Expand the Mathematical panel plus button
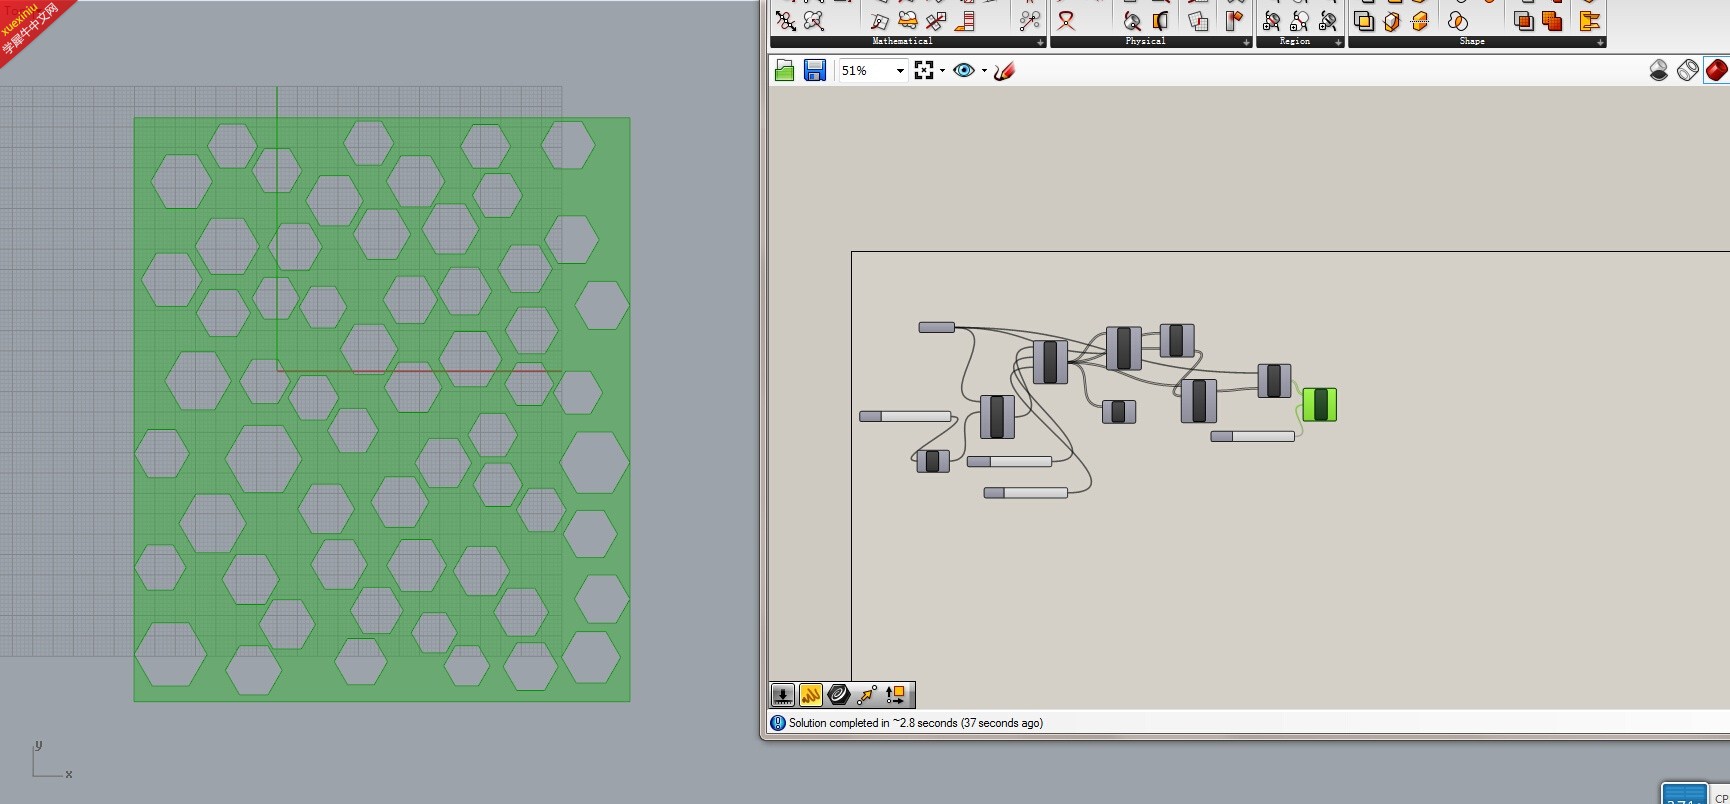The image size is (1730, 804). click(x=1041, y=42)
